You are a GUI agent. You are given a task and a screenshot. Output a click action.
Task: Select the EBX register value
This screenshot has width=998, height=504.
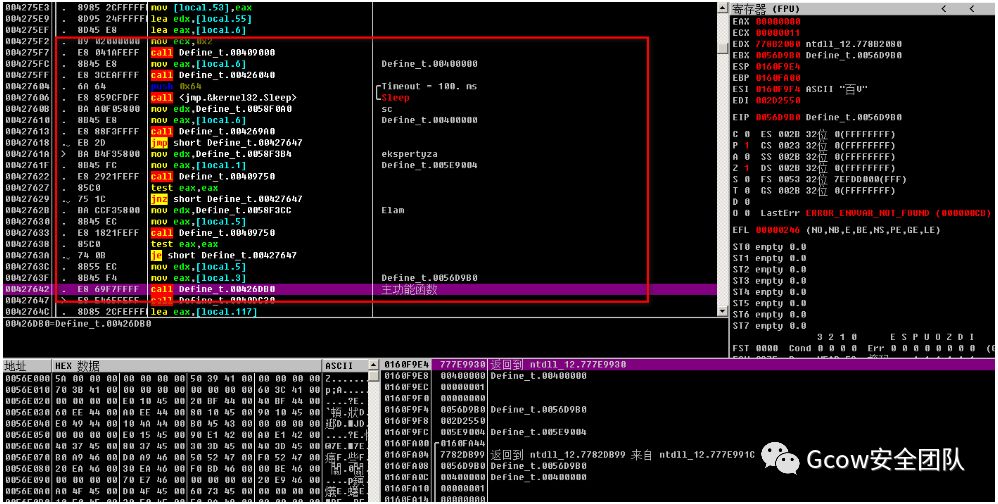point(778,55)
